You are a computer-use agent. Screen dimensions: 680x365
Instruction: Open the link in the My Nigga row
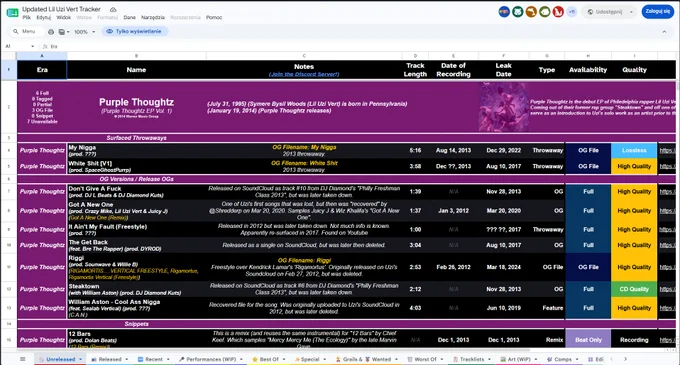tap(667, 150)
